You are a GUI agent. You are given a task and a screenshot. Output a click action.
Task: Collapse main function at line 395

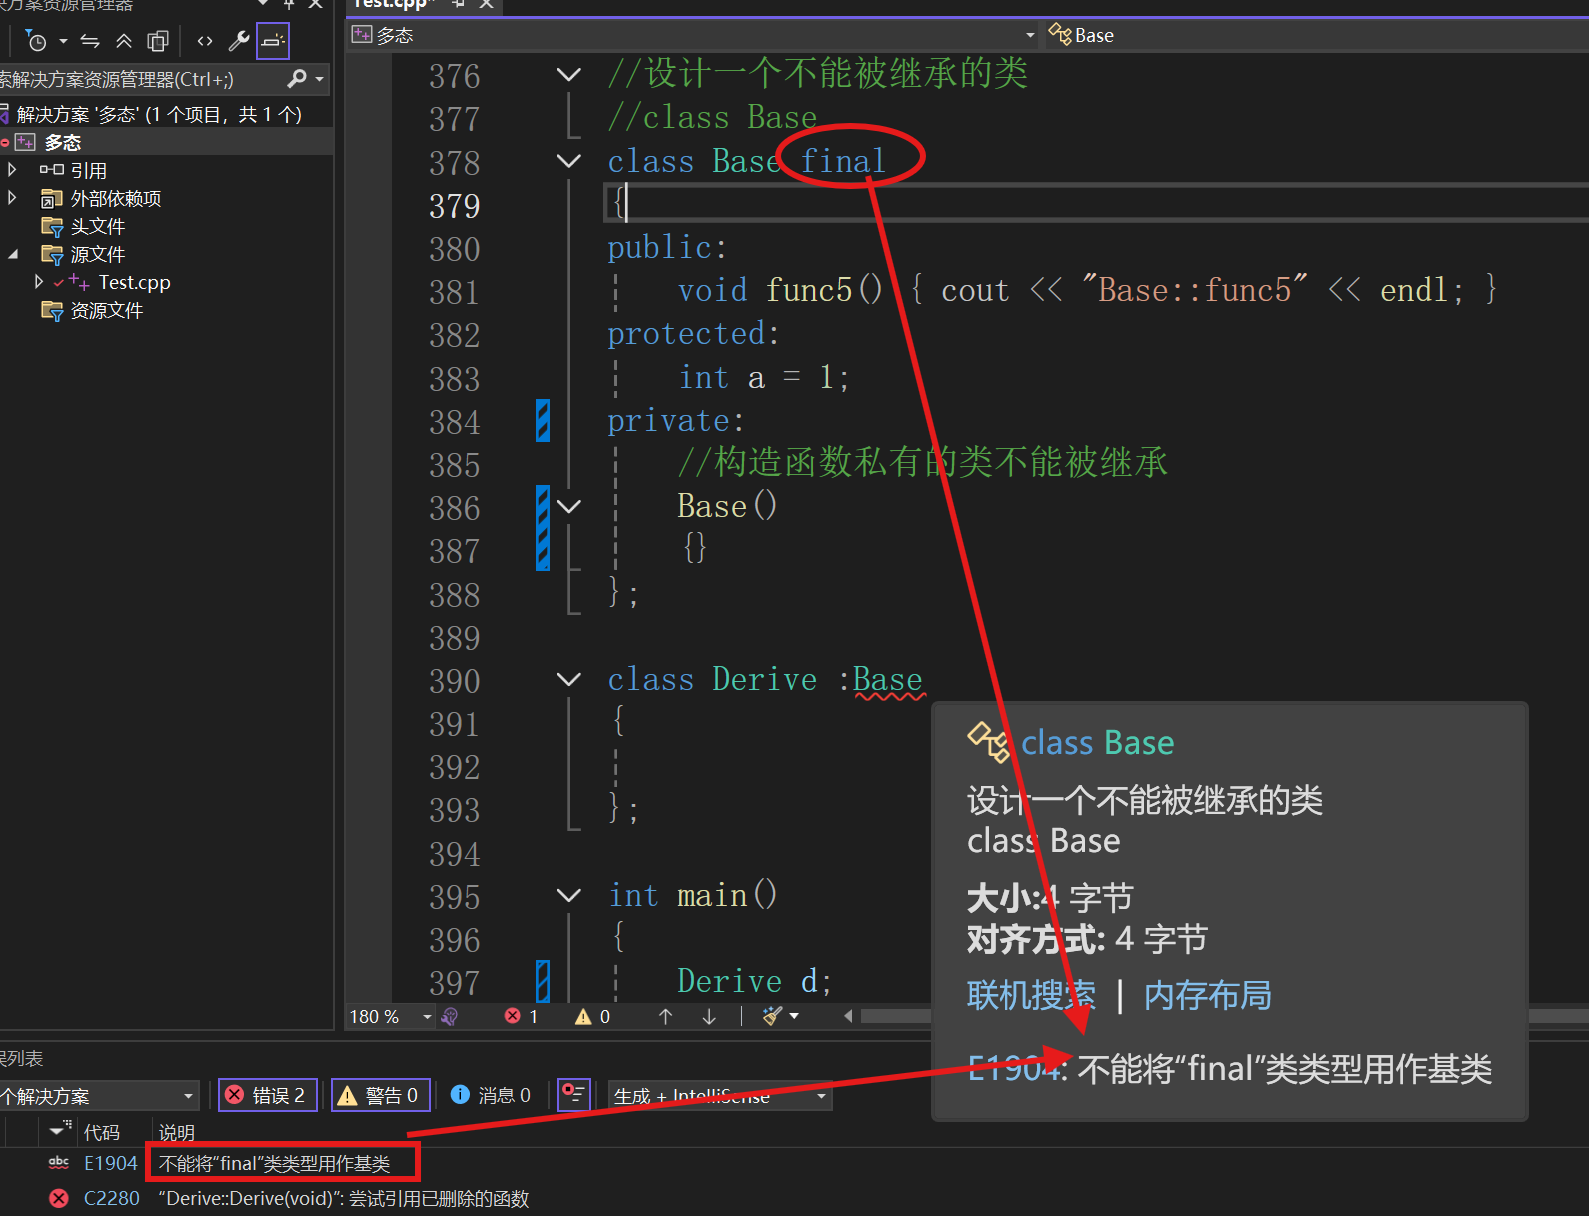click(568, 895)
